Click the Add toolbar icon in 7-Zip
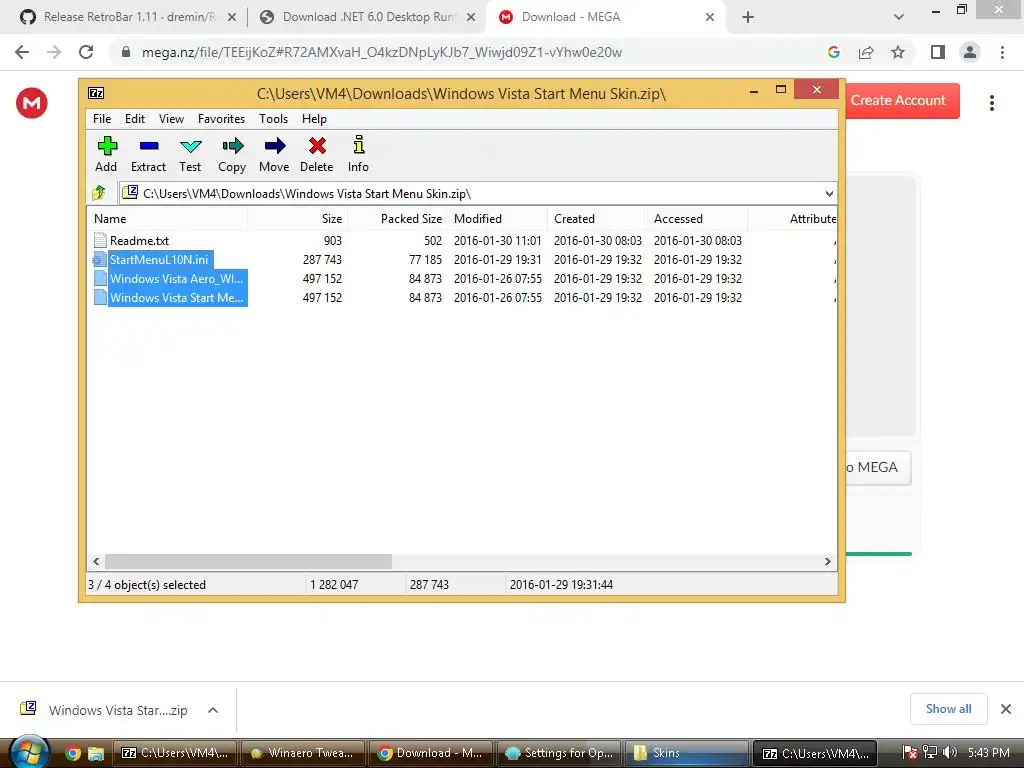The height and width of the screenshot is (768, 1024). click(x=106, y=146)
